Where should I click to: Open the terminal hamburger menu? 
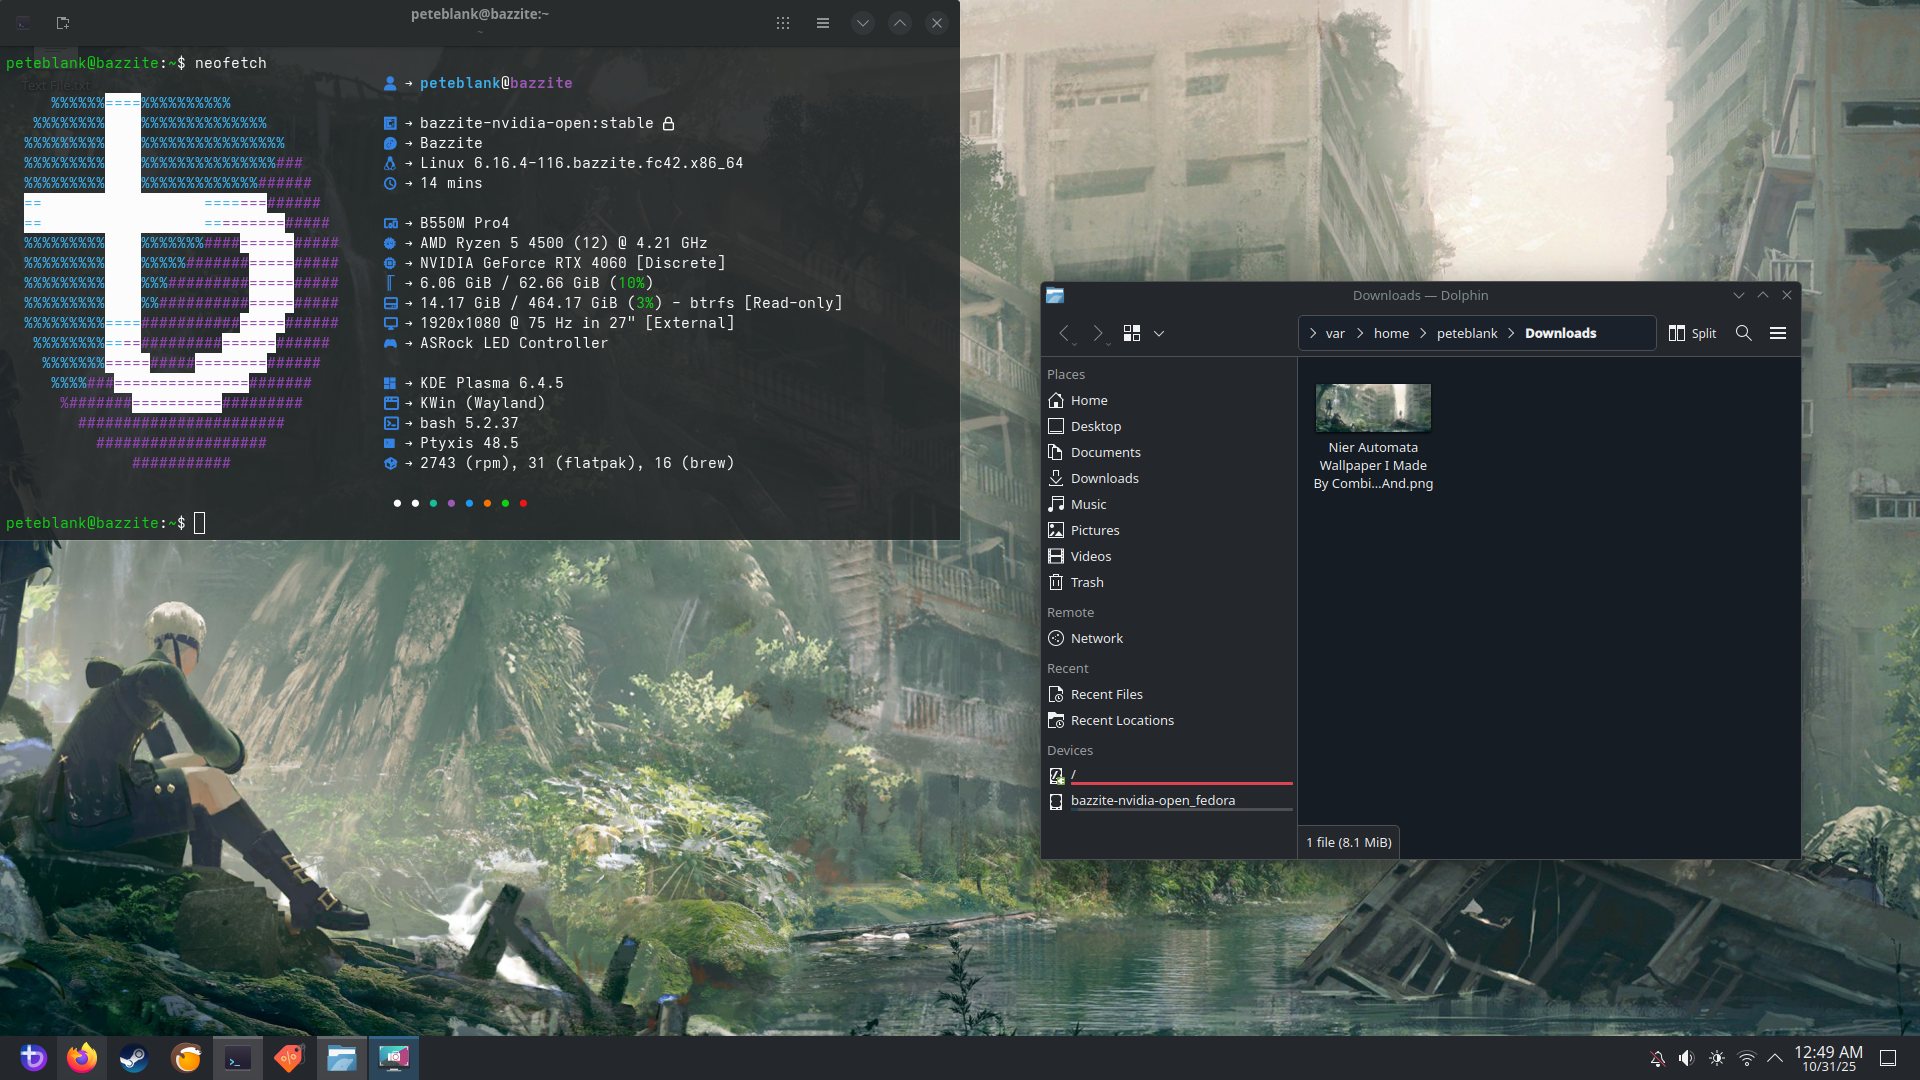coord(822,22)
